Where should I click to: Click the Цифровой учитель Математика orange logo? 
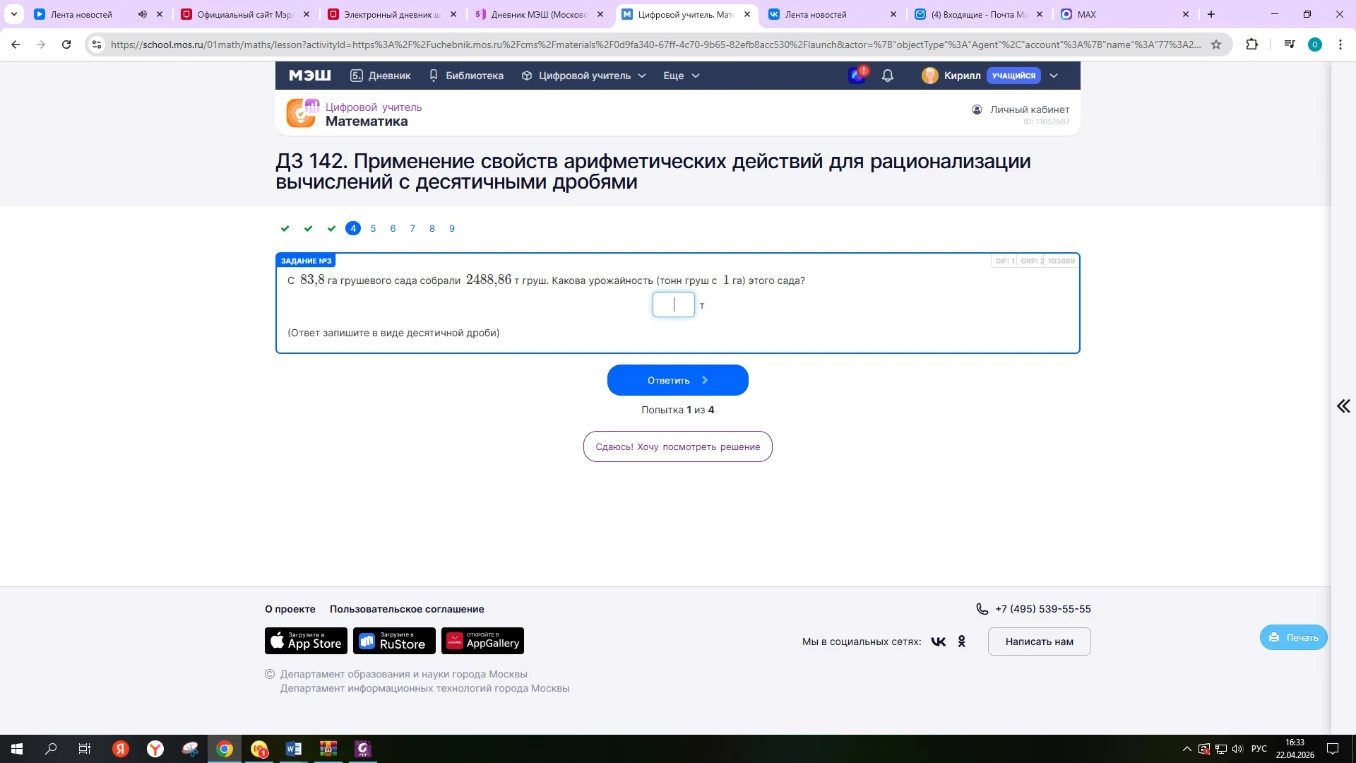click(301, 113)
